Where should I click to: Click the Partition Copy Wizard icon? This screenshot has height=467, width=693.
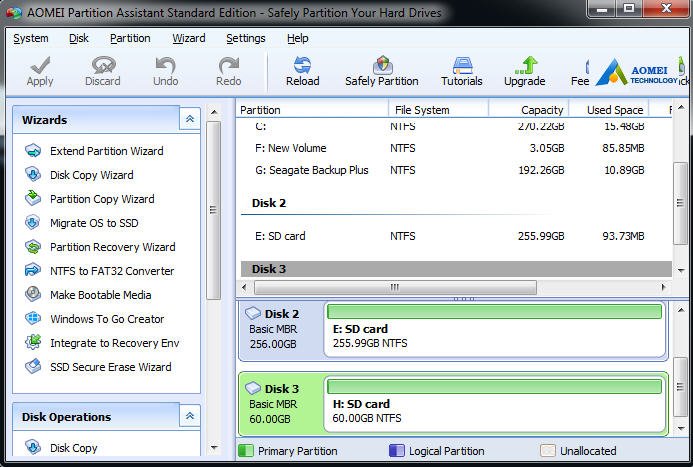coord(33,198)
